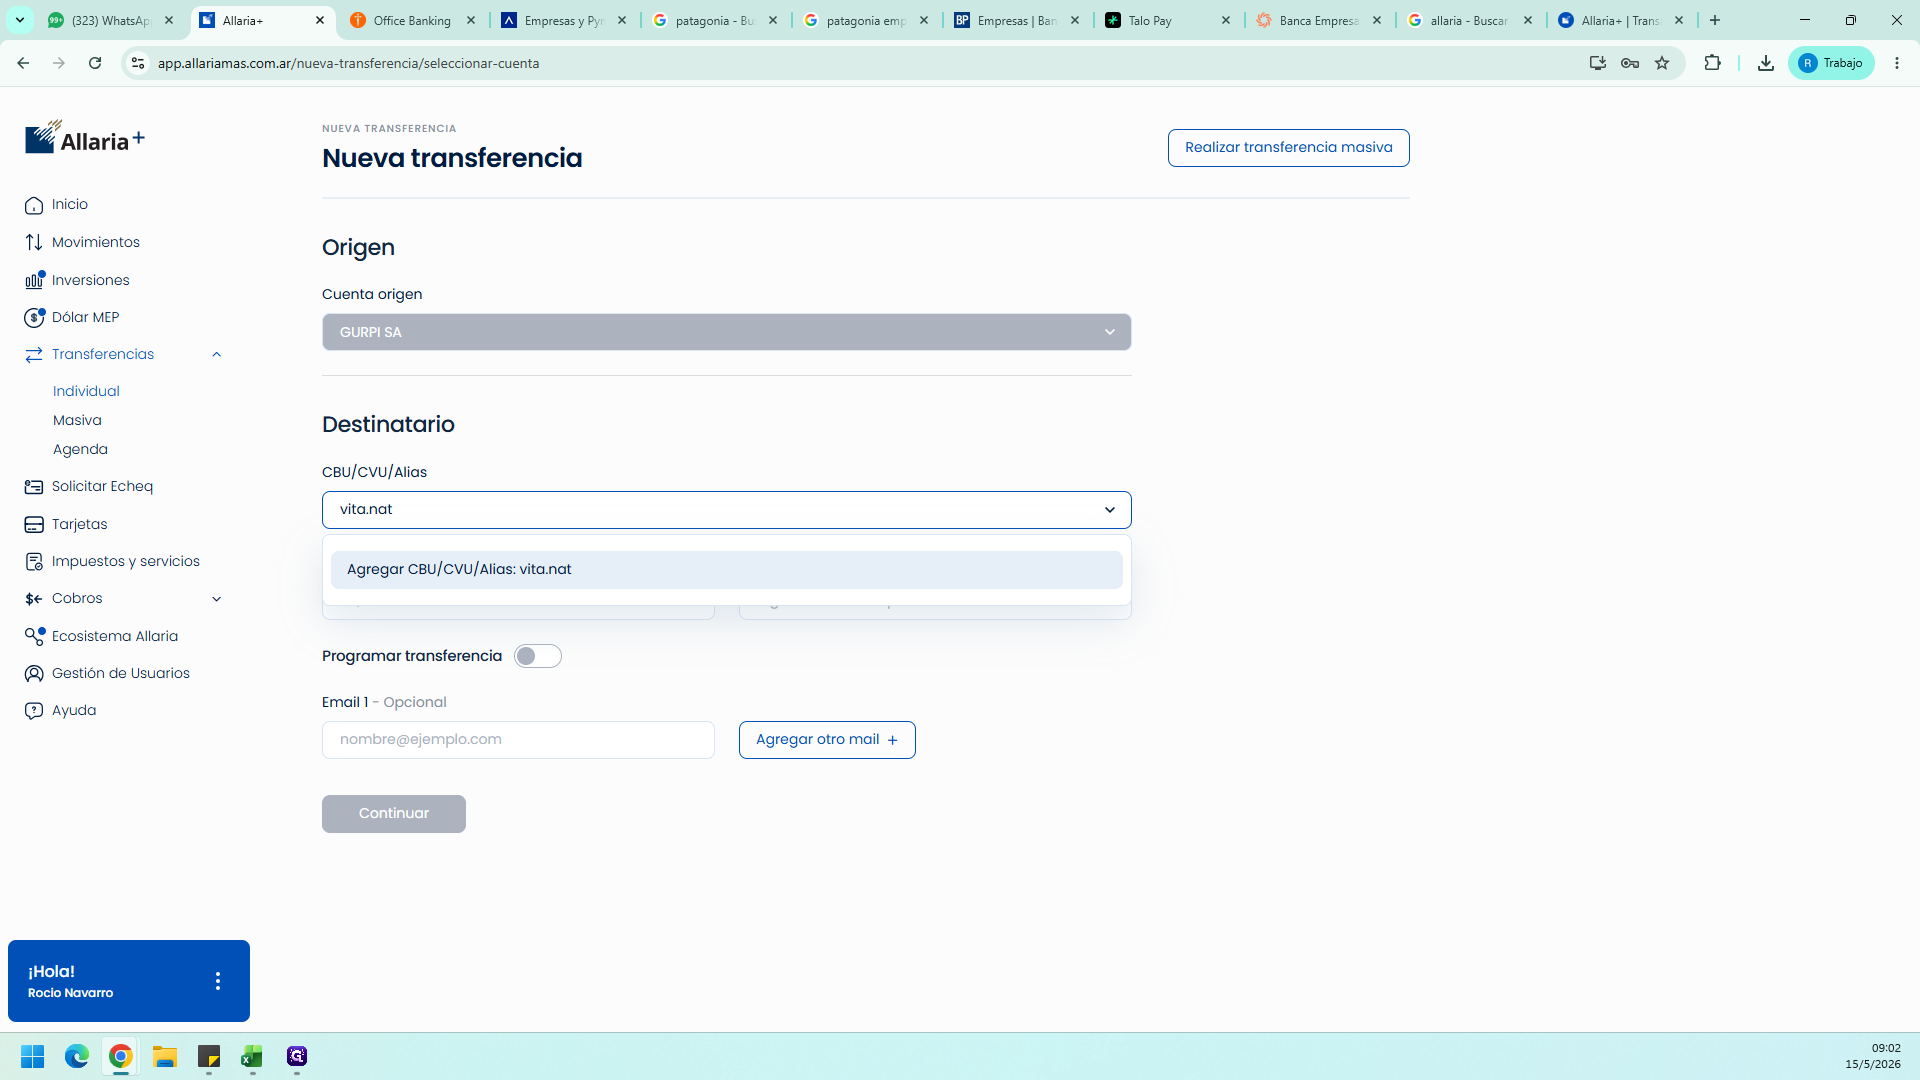Open the Chrome tab search dropdown
Screen dimensions: 1920x1080
pyautogui.click(x=20, y=20)
